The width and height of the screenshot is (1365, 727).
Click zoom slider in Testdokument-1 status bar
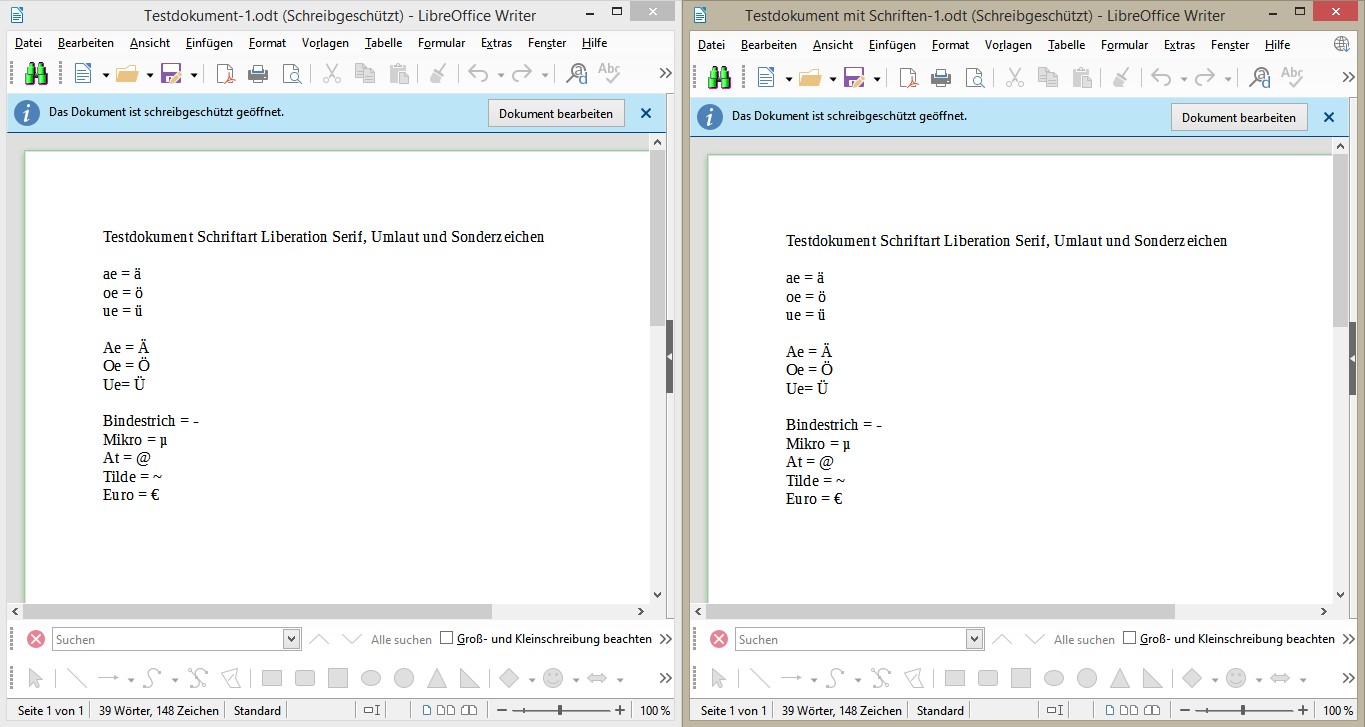point(560,710)
